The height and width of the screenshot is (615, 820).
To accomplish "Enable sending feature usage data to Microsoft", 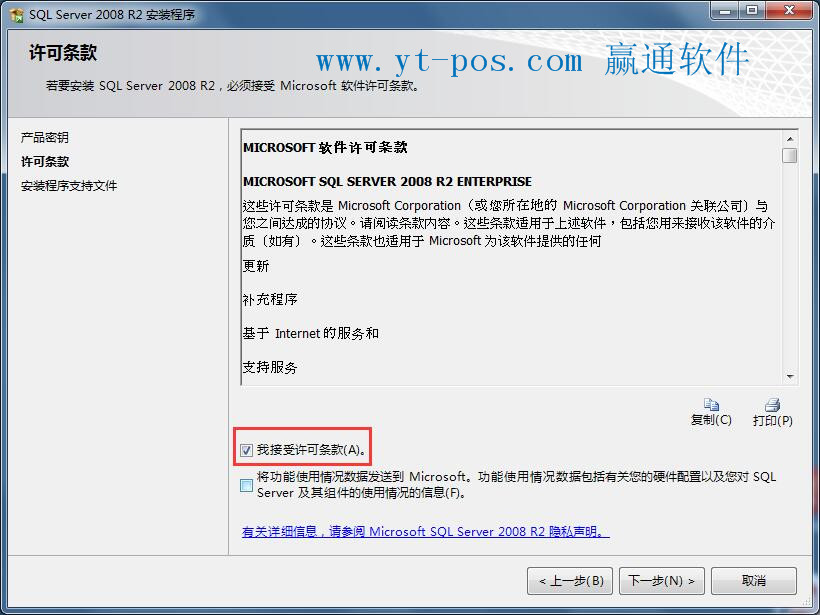I will click(x=246, y=485).
